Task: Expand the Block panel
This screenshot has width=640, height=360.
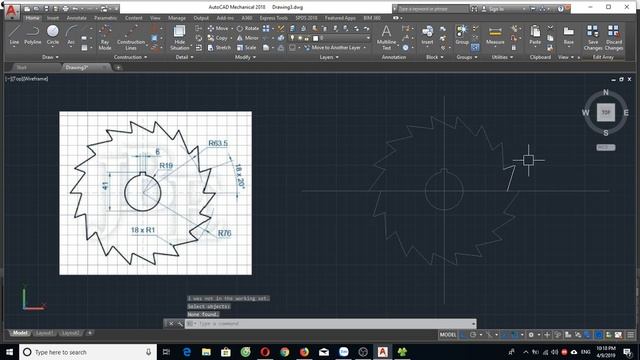Action: (x=435, y=57)
